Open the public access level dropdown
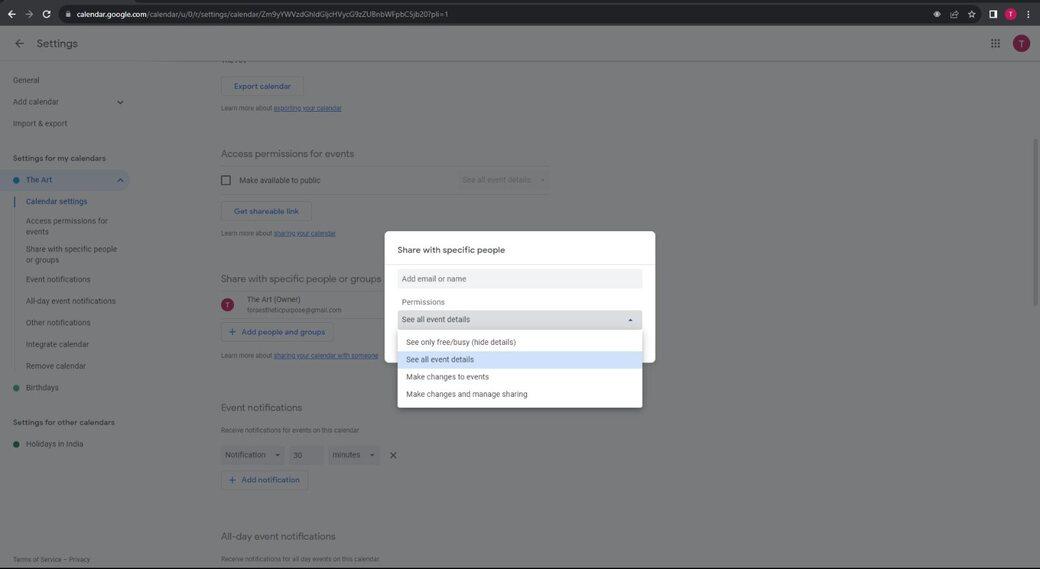This screenshot has height=569, width=1040. (x=503, y=180)
